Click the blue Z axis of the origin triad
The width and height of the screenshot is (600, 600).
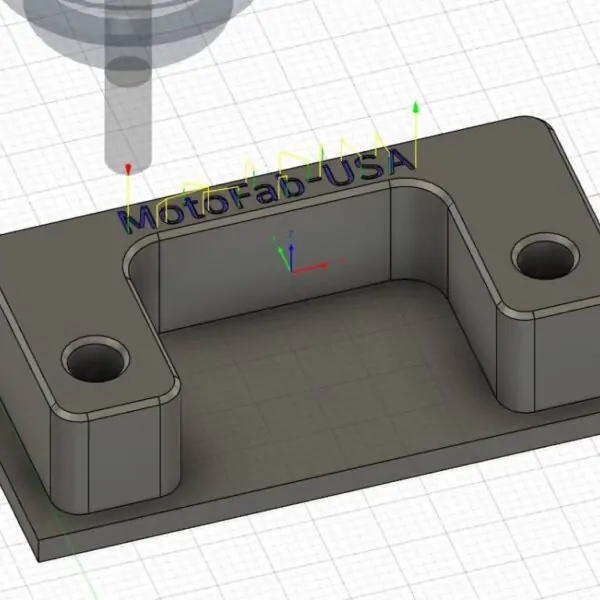point(289,236)
